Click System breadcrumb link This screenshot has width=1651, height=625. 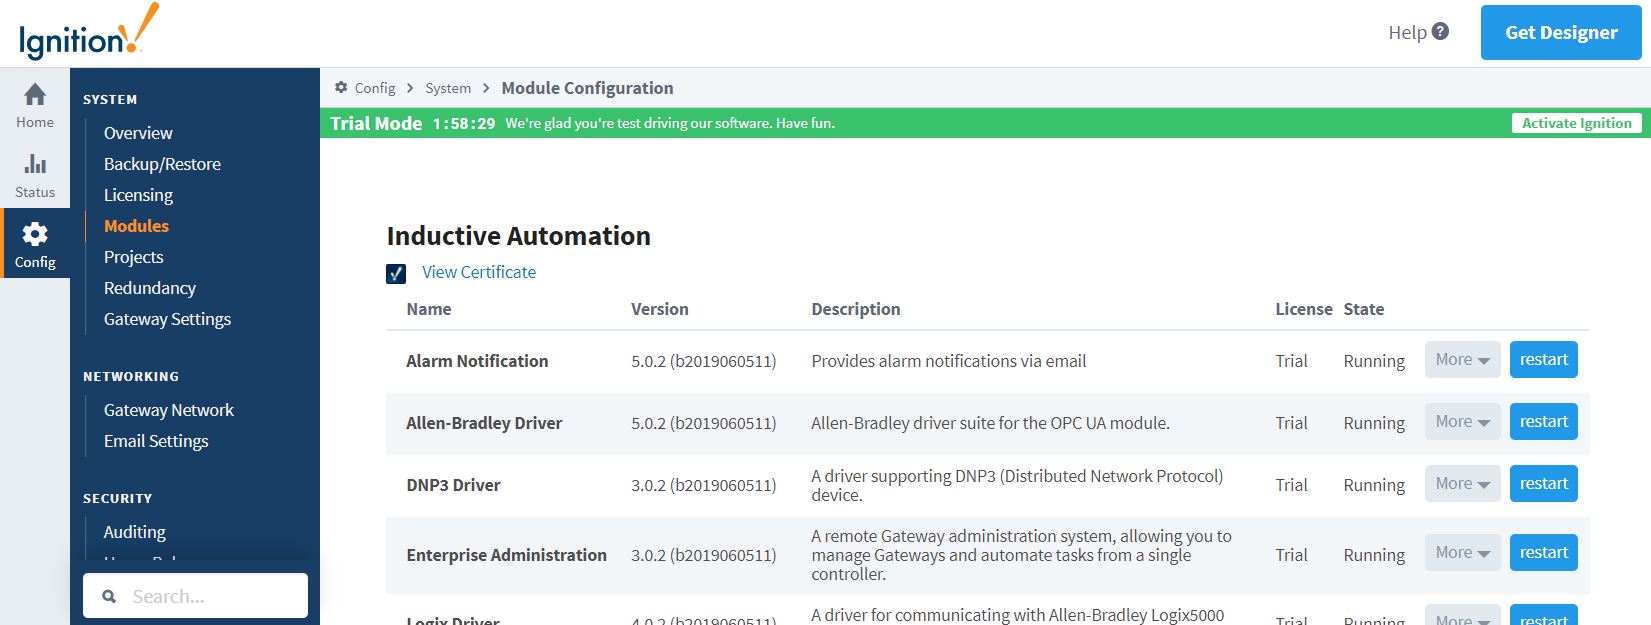coord(448,88)
